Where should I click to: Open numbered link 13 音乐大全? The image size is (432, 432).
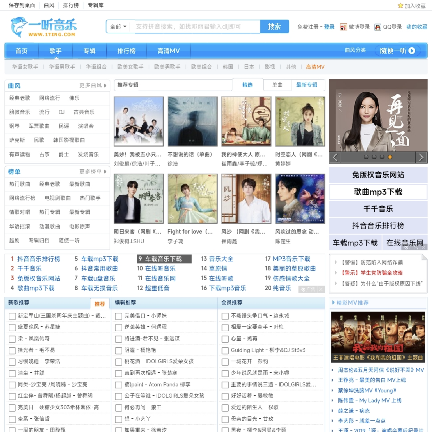pyautogui.click(x=221, y=259)
